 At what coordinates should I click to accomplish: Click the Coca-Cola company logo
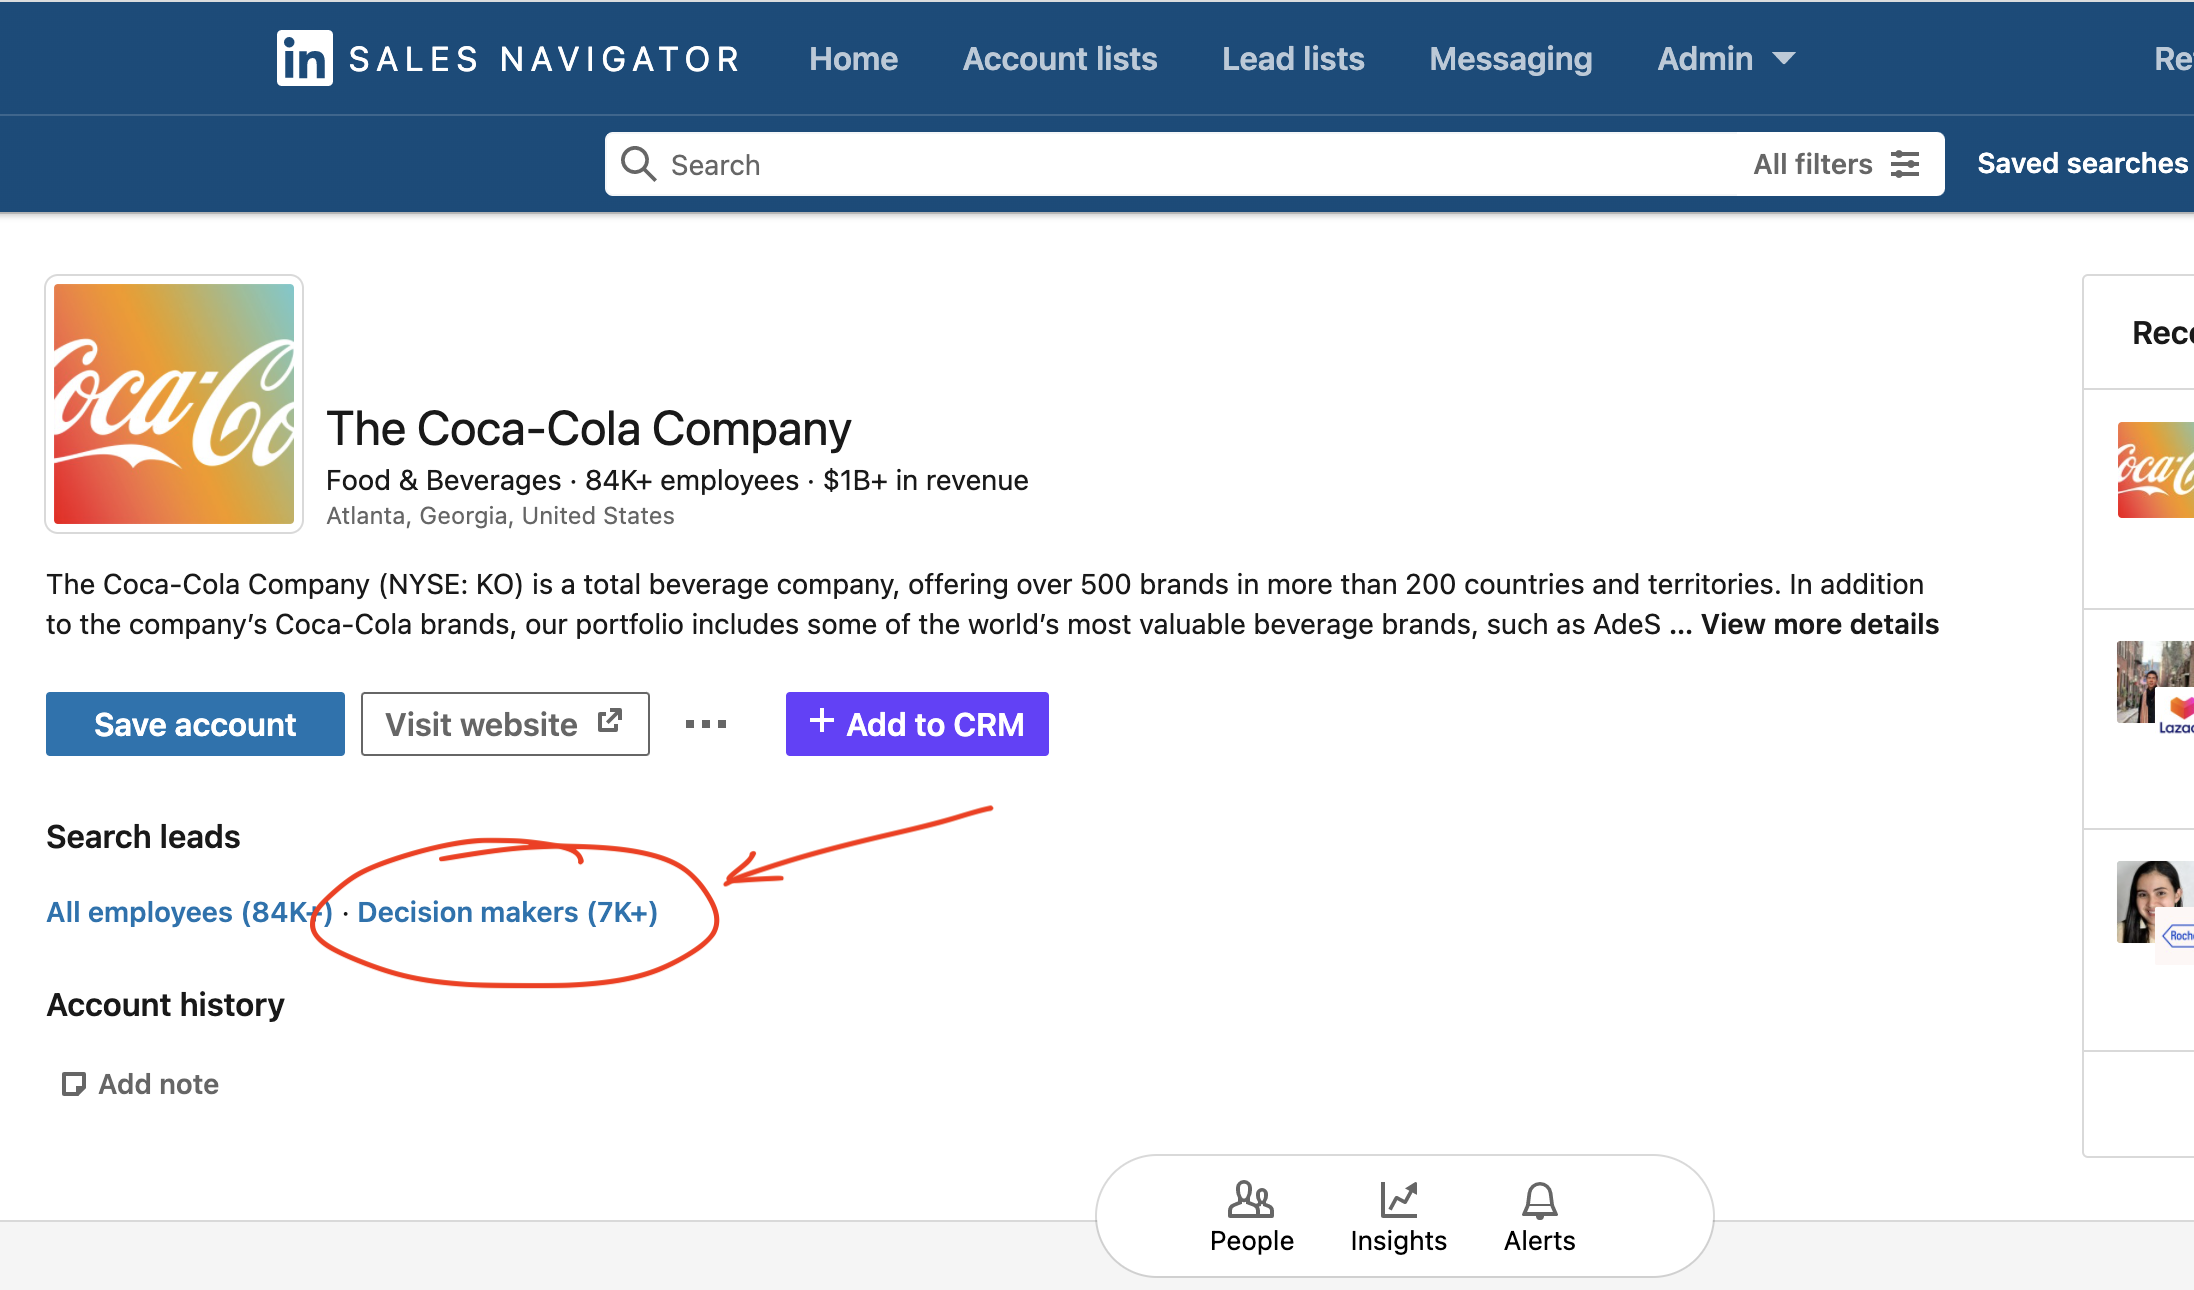[x=174, y=404]
